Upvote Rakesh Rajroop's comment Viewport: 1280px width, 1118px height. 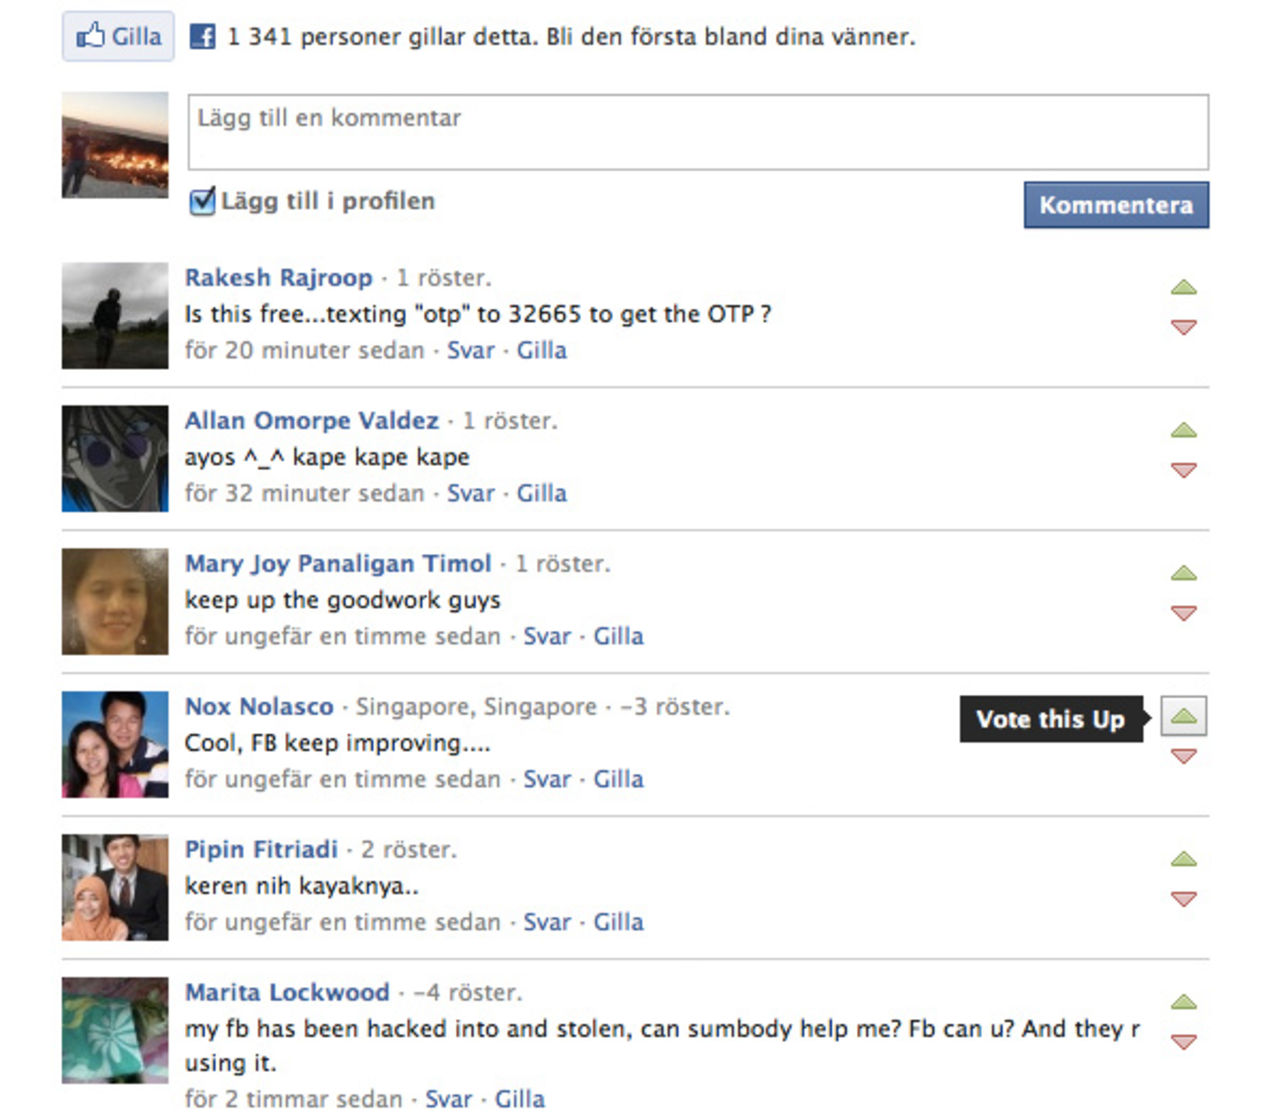point(1183,286)
